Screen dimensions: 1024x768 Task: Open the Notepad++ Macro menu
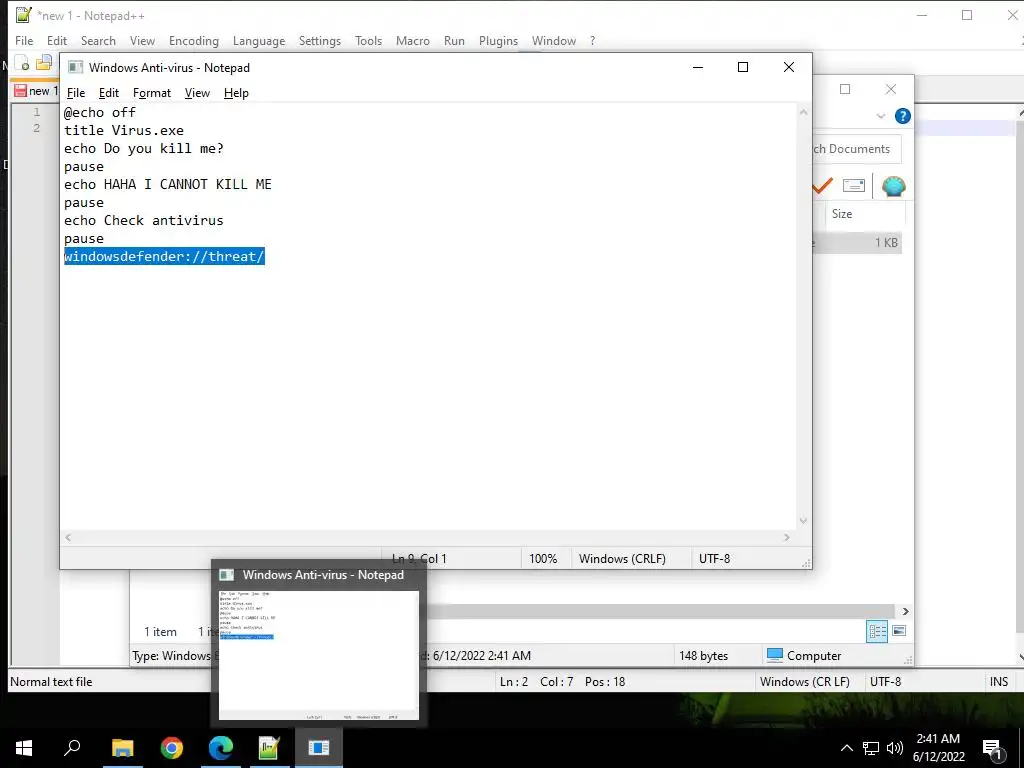pyautogui.click(x=413, y=40)
